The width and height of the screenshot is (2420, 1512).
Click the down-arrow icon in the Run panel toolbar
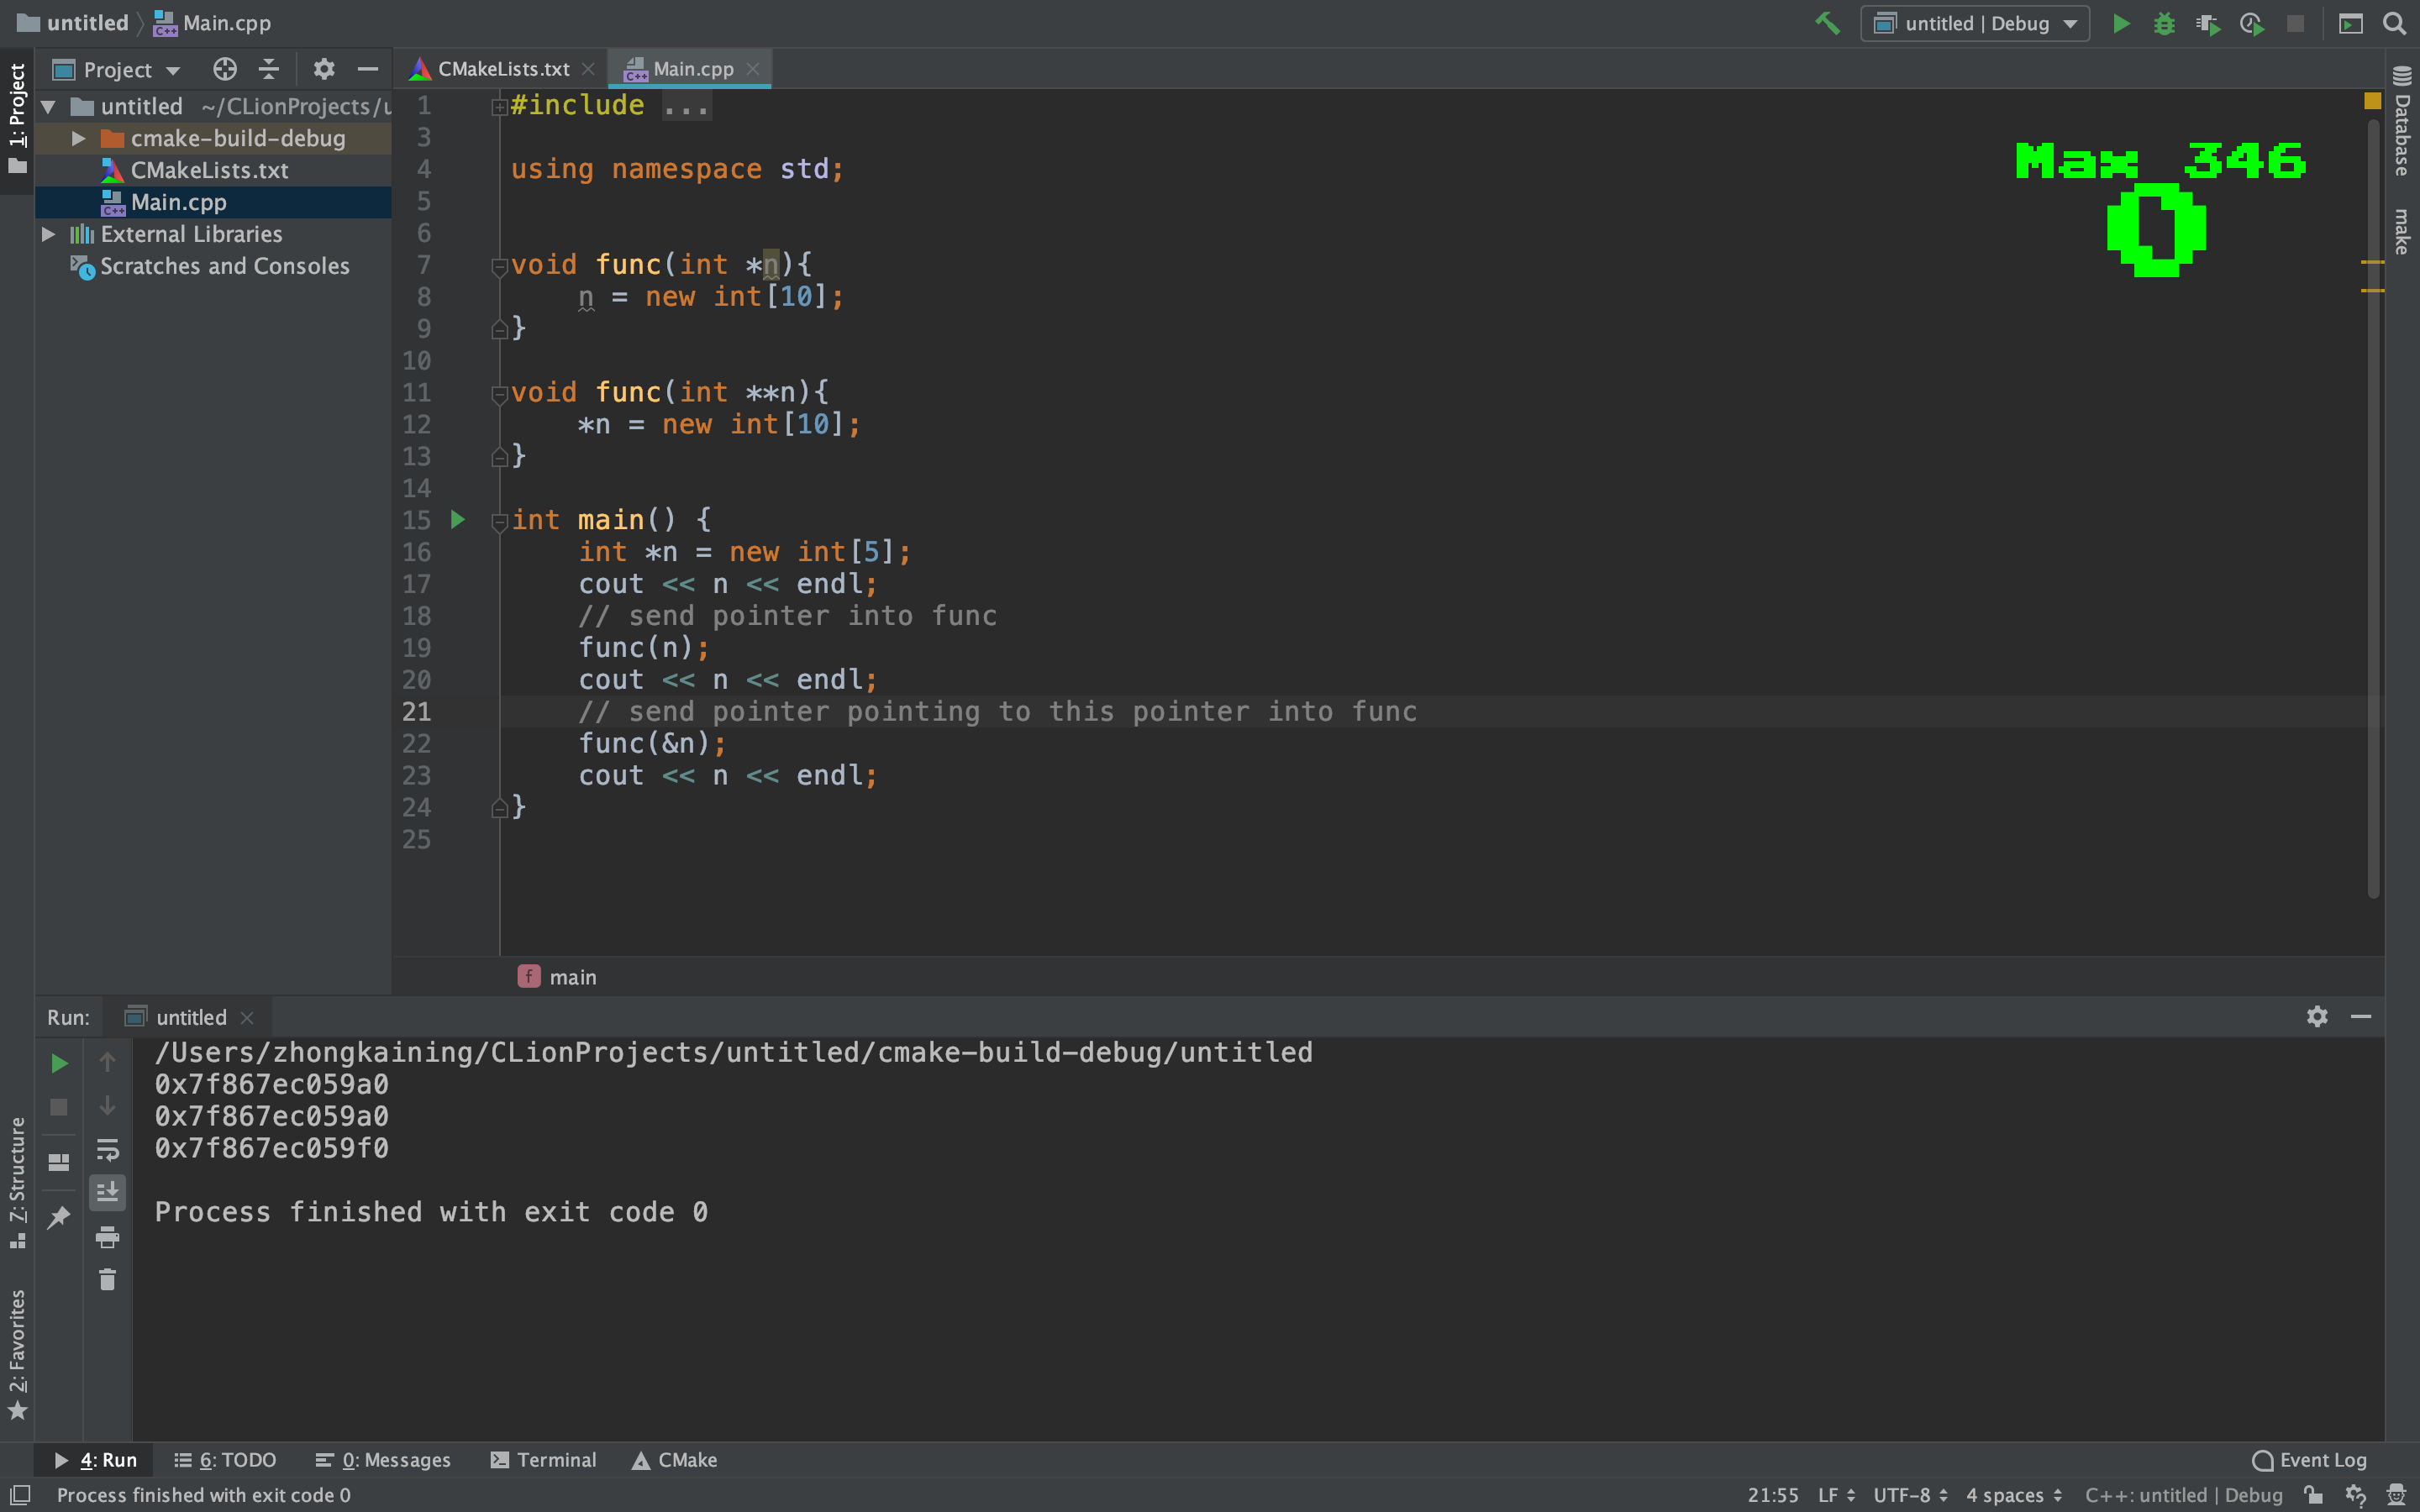click(x=107, y=1106)
